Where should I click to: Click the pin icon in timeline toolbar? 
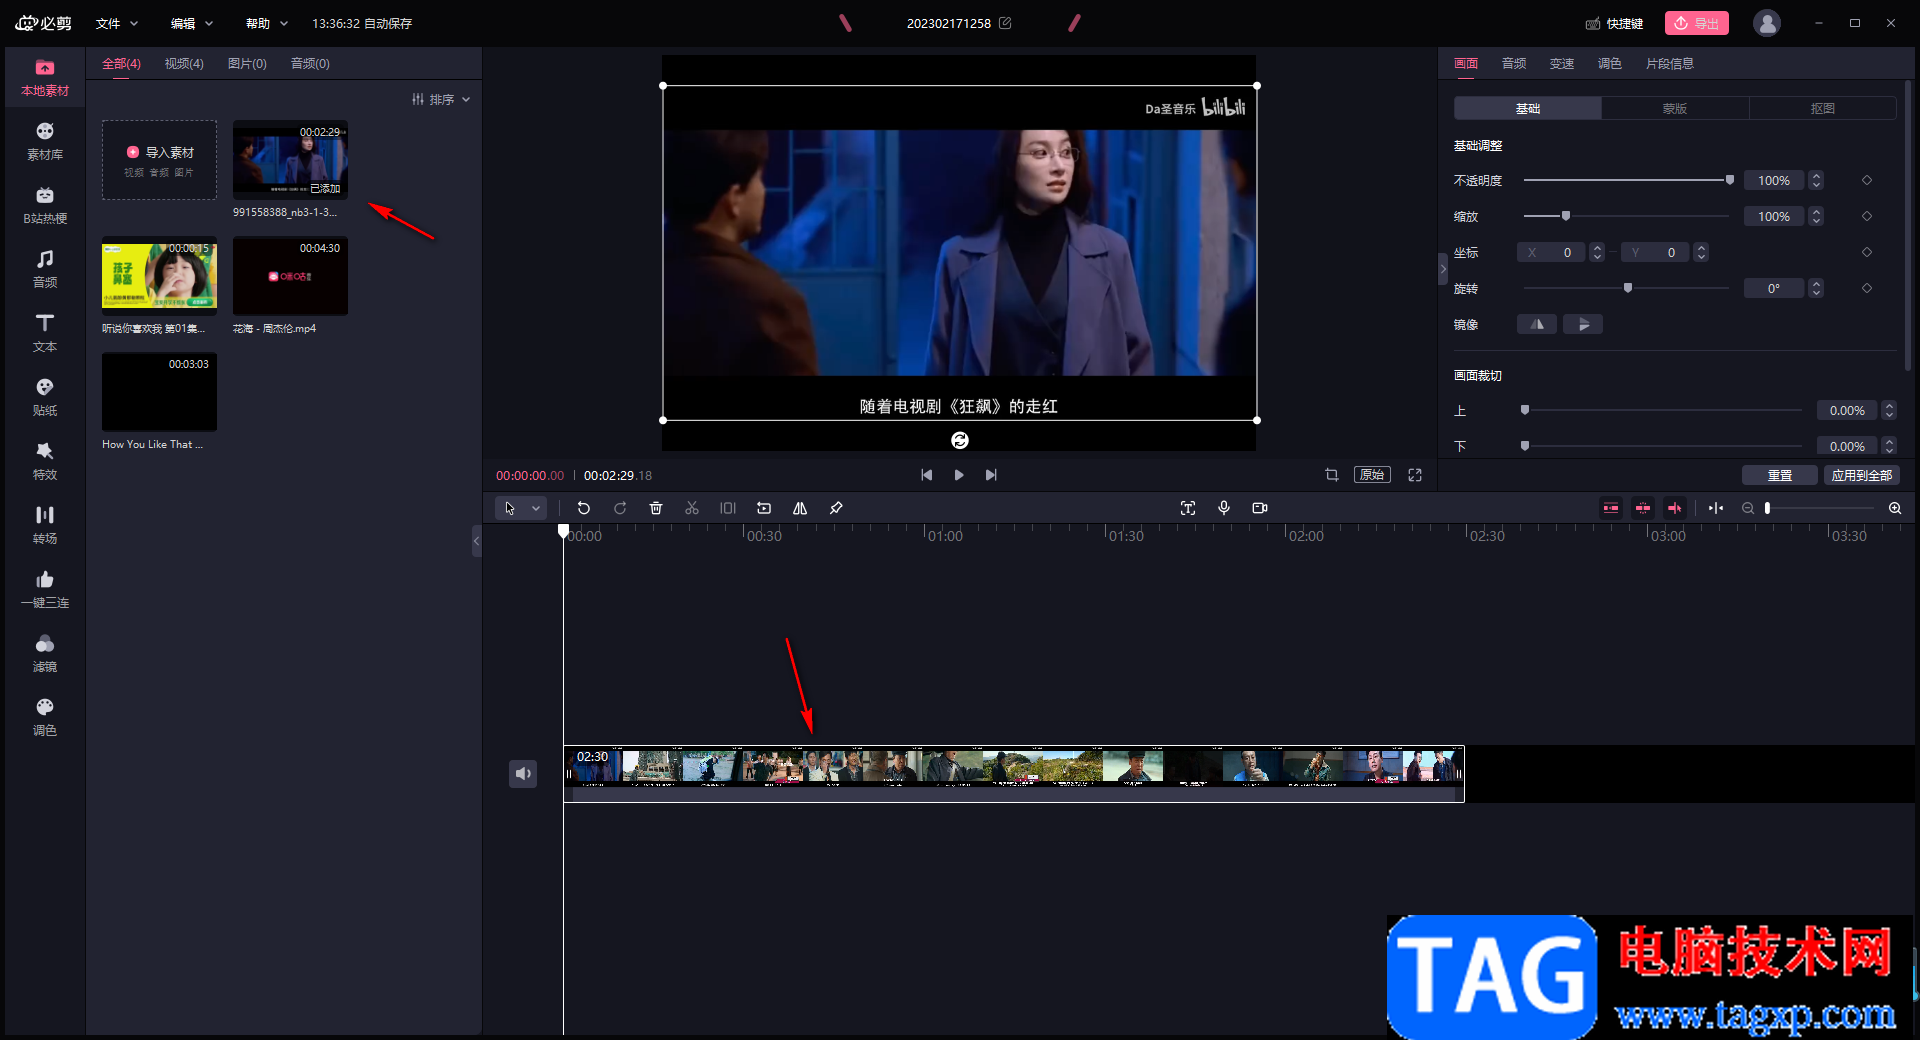point(836,508)
